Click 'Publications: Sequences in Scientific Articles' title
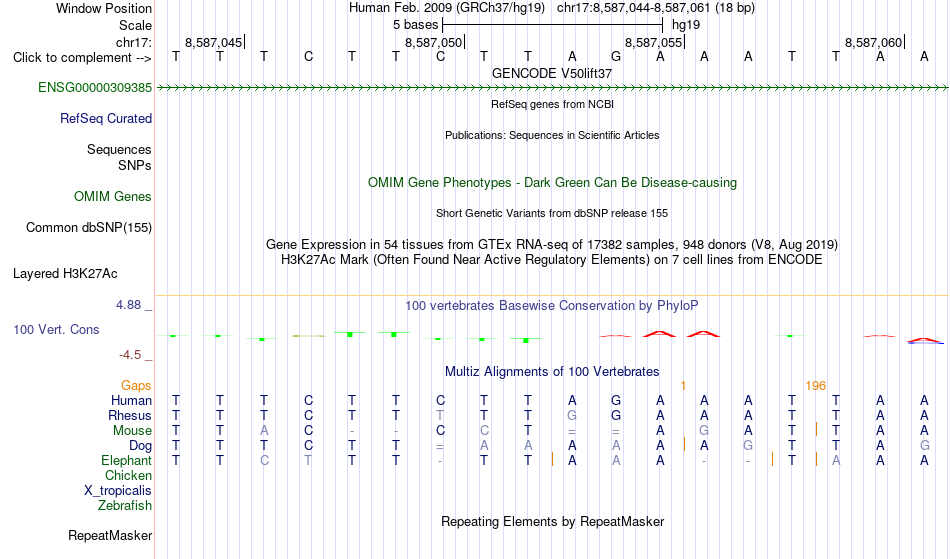The image size is (950, 559). click(552, 135)
